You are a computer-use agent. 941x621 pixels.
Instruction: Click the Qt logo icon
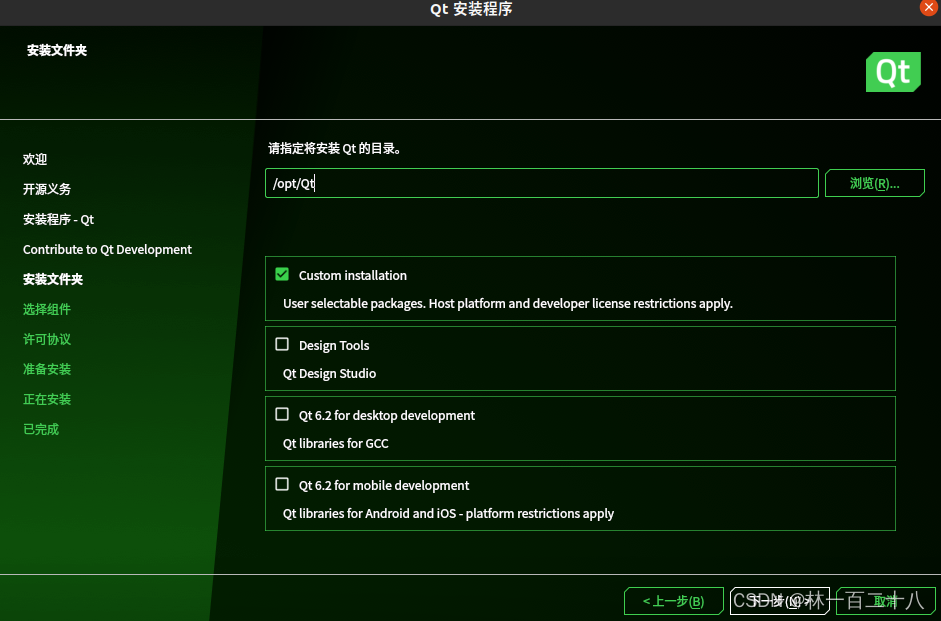pos(893,72)
